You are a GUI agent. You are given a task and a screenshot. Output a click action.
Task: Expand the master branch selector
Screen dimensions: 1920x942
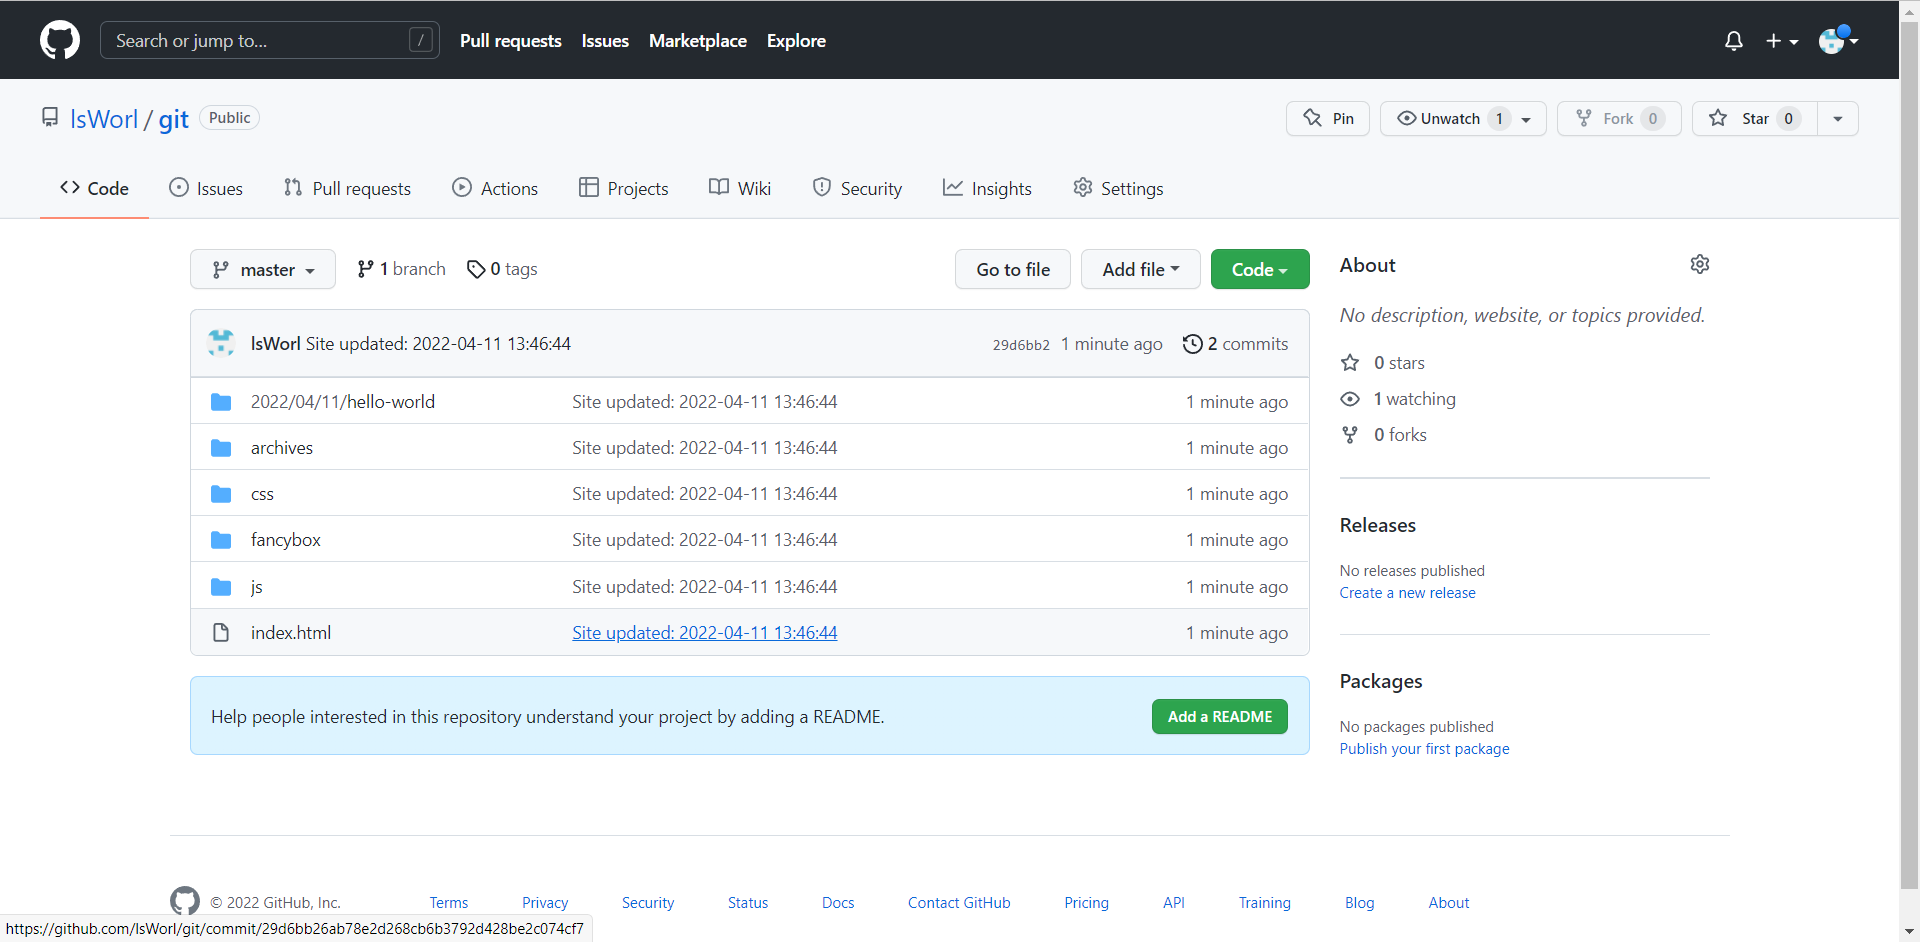pos(263,269)
